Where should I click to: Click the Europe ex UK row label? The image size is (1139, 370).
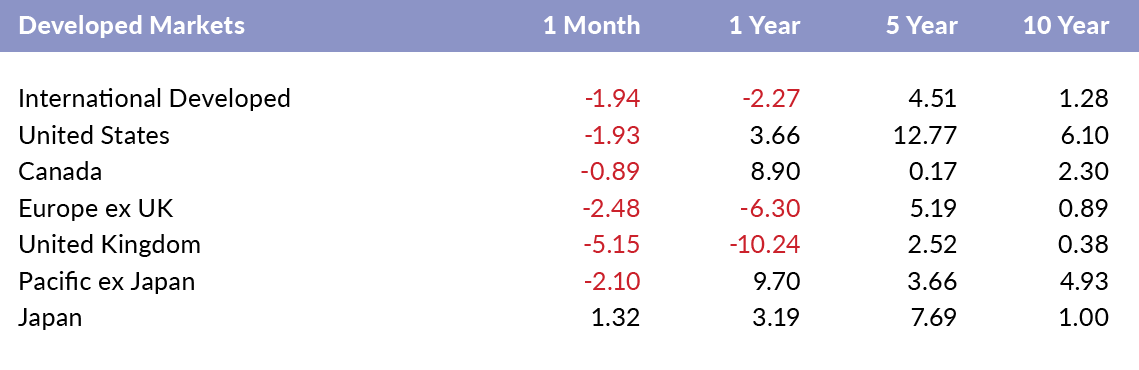(x=96, y=208)
